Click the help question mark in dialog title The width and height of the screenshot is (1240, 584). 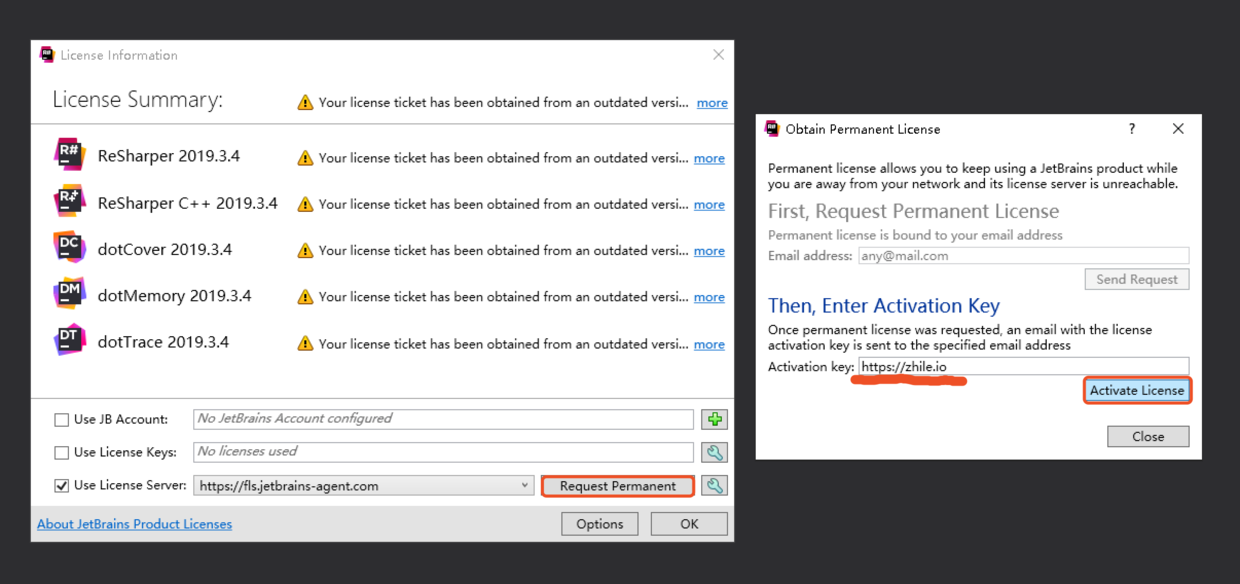(1132, 129)
